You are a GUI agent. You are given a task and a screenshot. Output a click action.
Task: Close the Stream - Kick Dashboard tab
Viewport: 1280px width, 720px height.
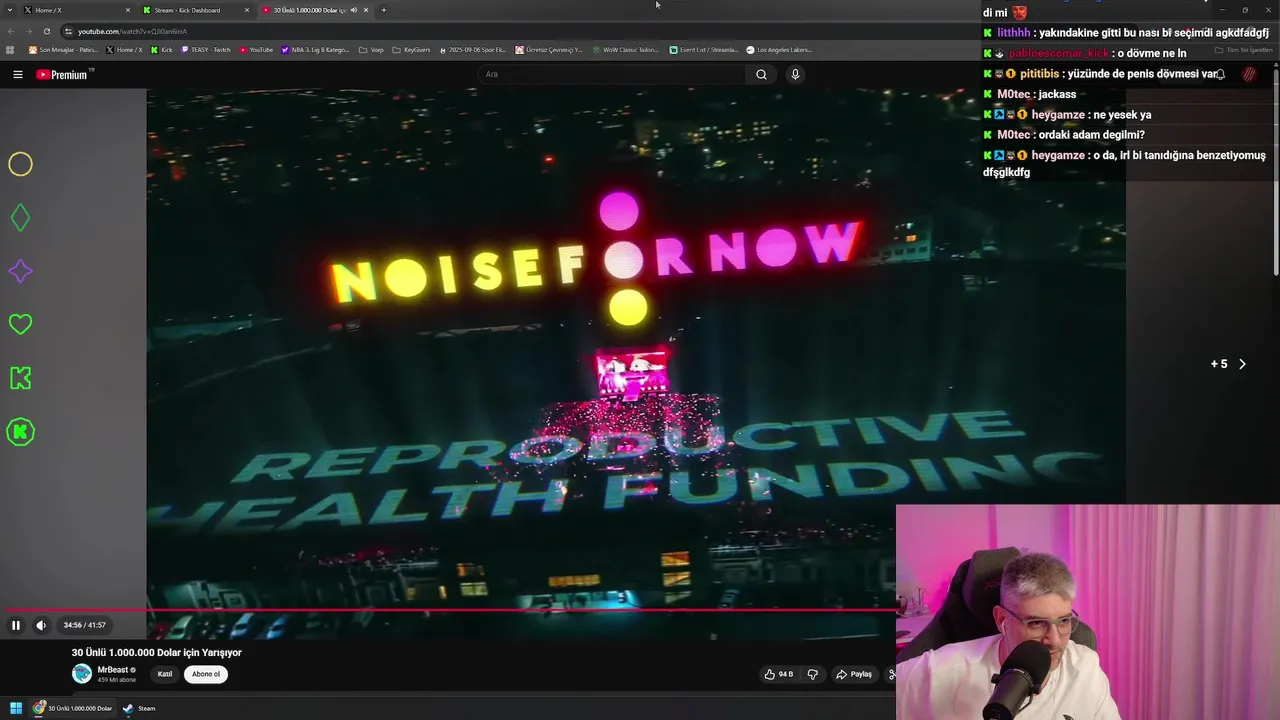click(x=247, y=10)
